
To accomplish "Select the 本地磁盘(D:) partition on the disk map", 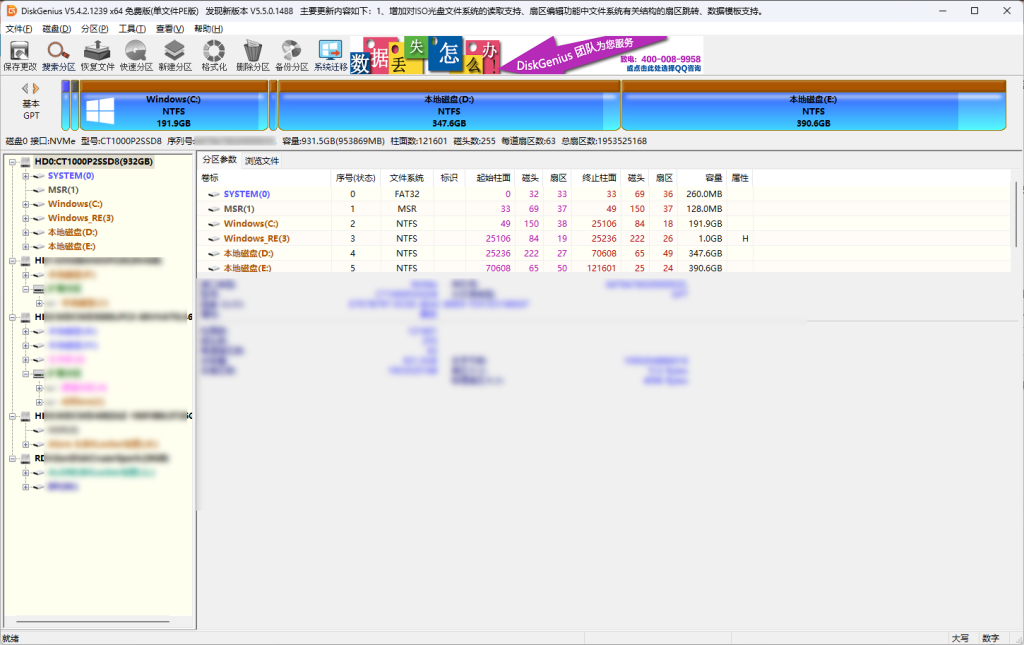I will pos(449,106).
